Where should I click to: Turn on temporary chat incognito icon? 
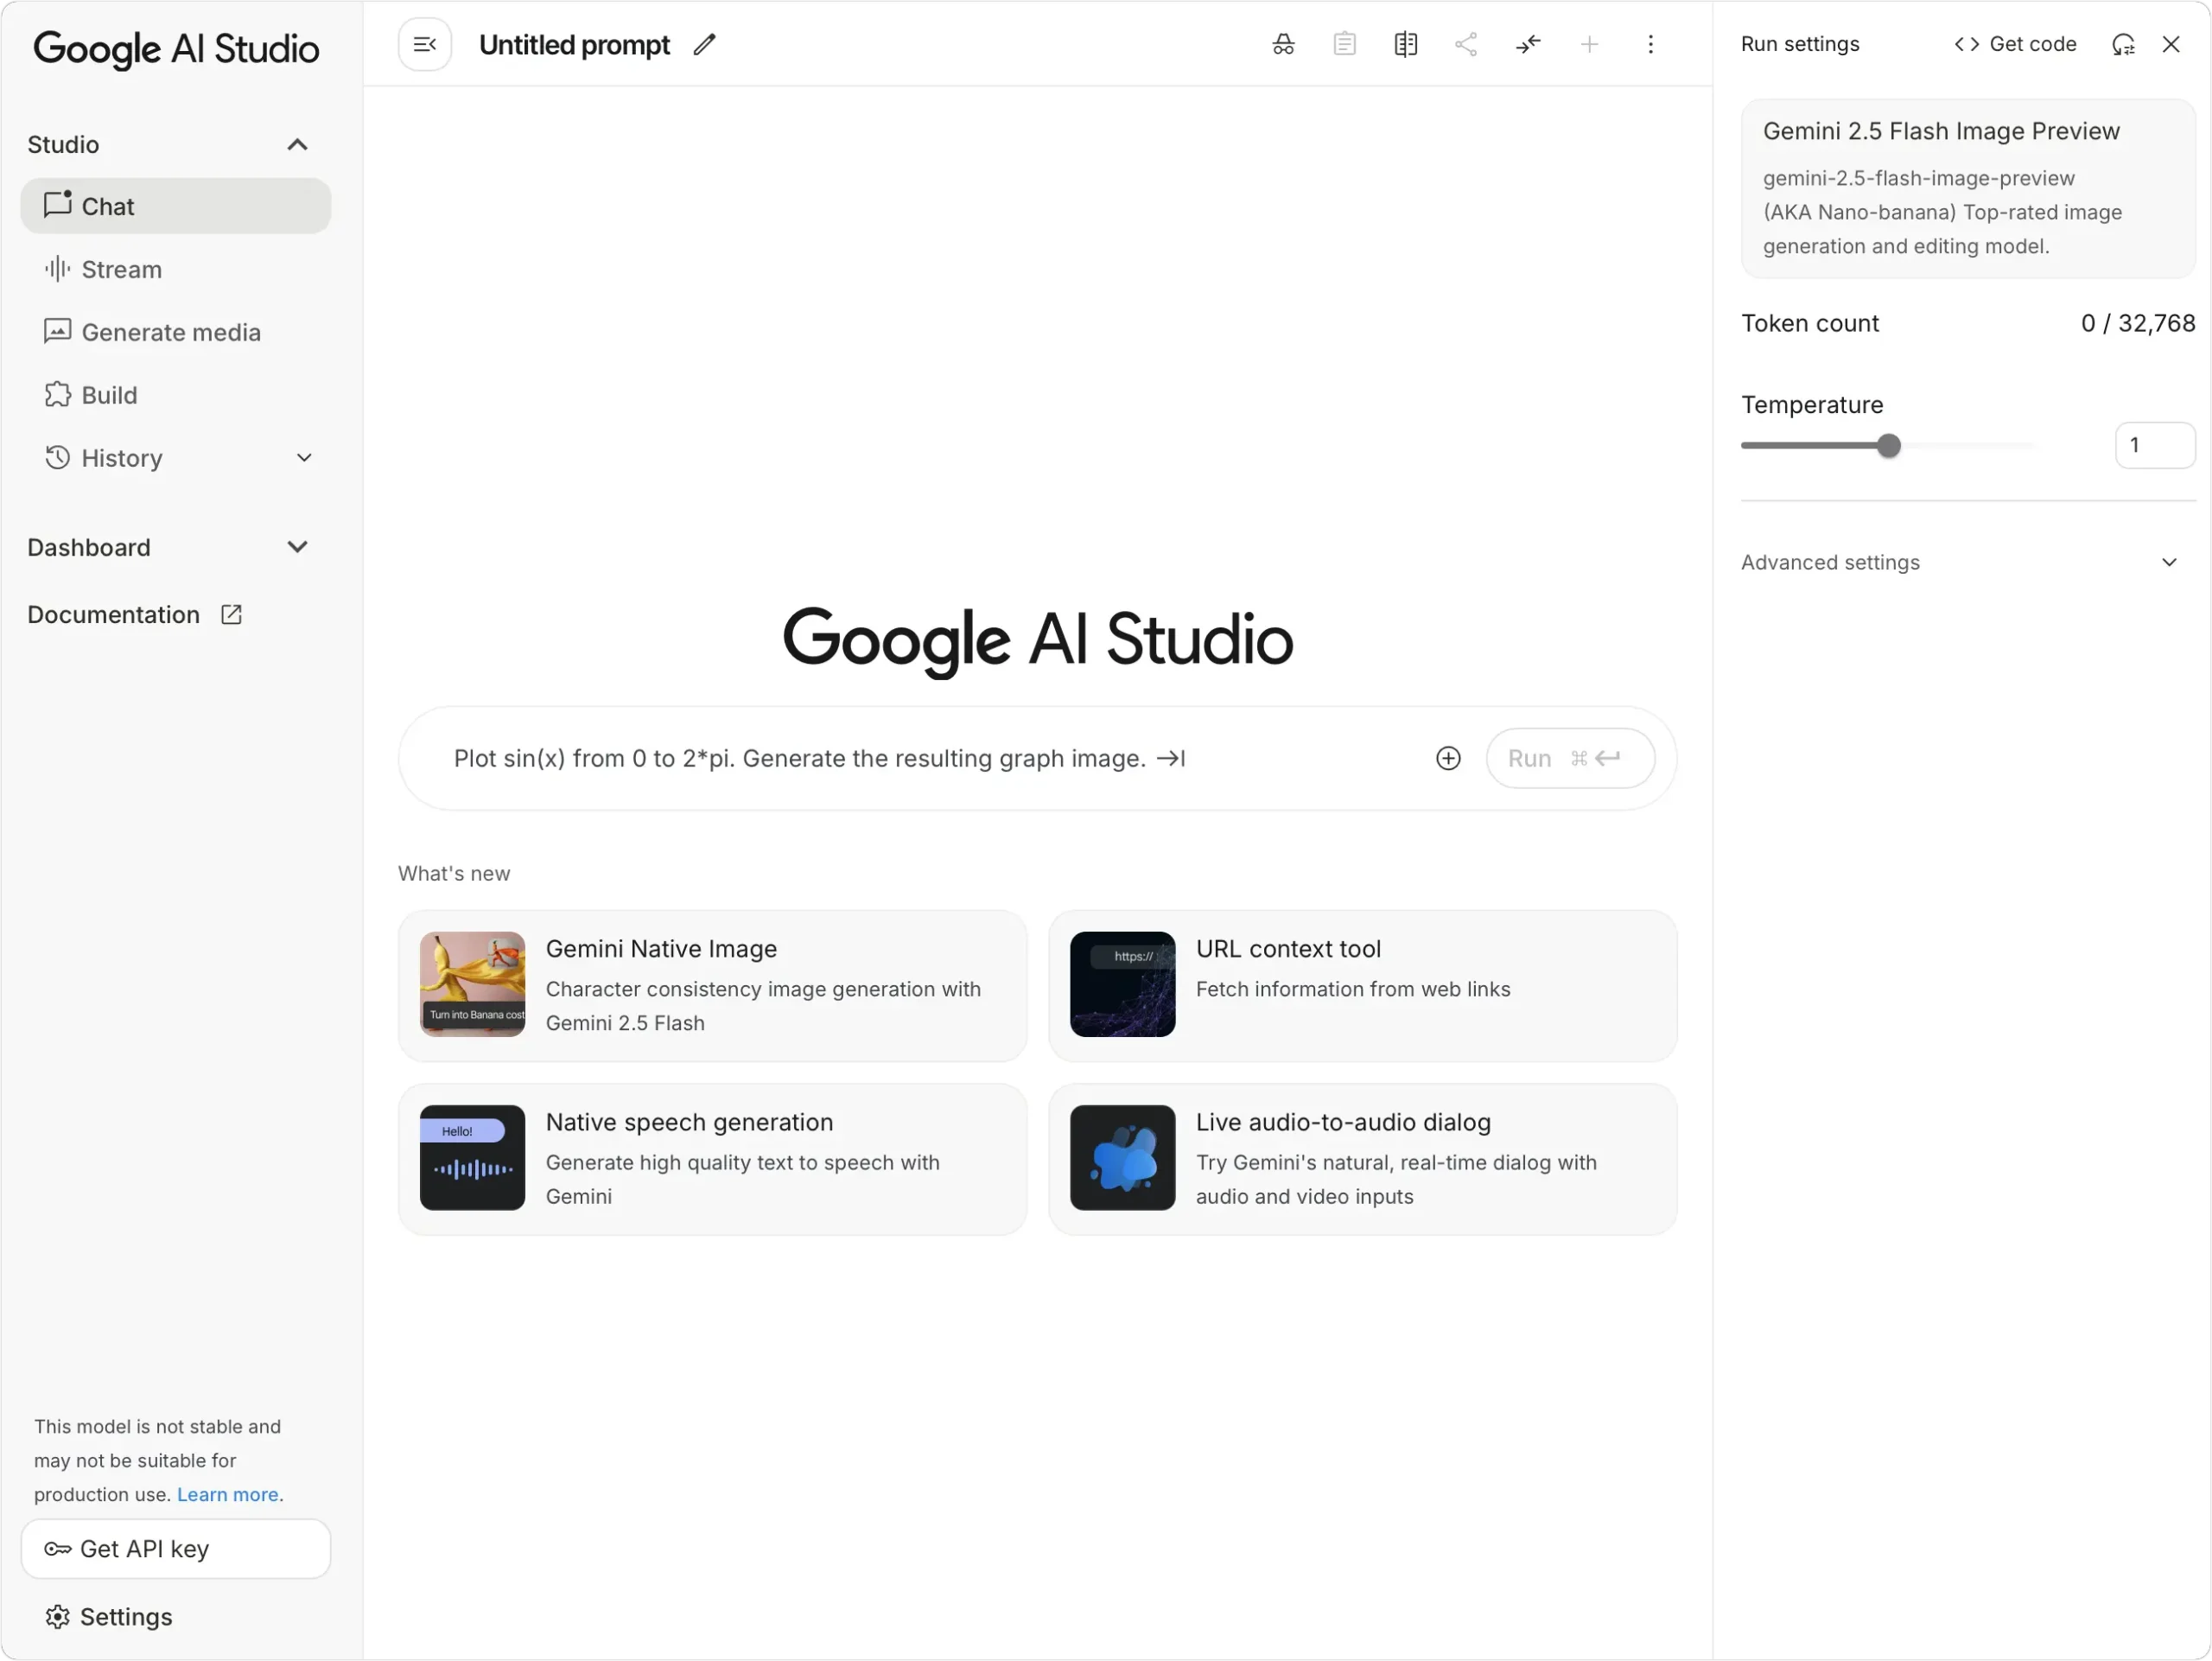pyautogui.click(x=1283, y=45)
